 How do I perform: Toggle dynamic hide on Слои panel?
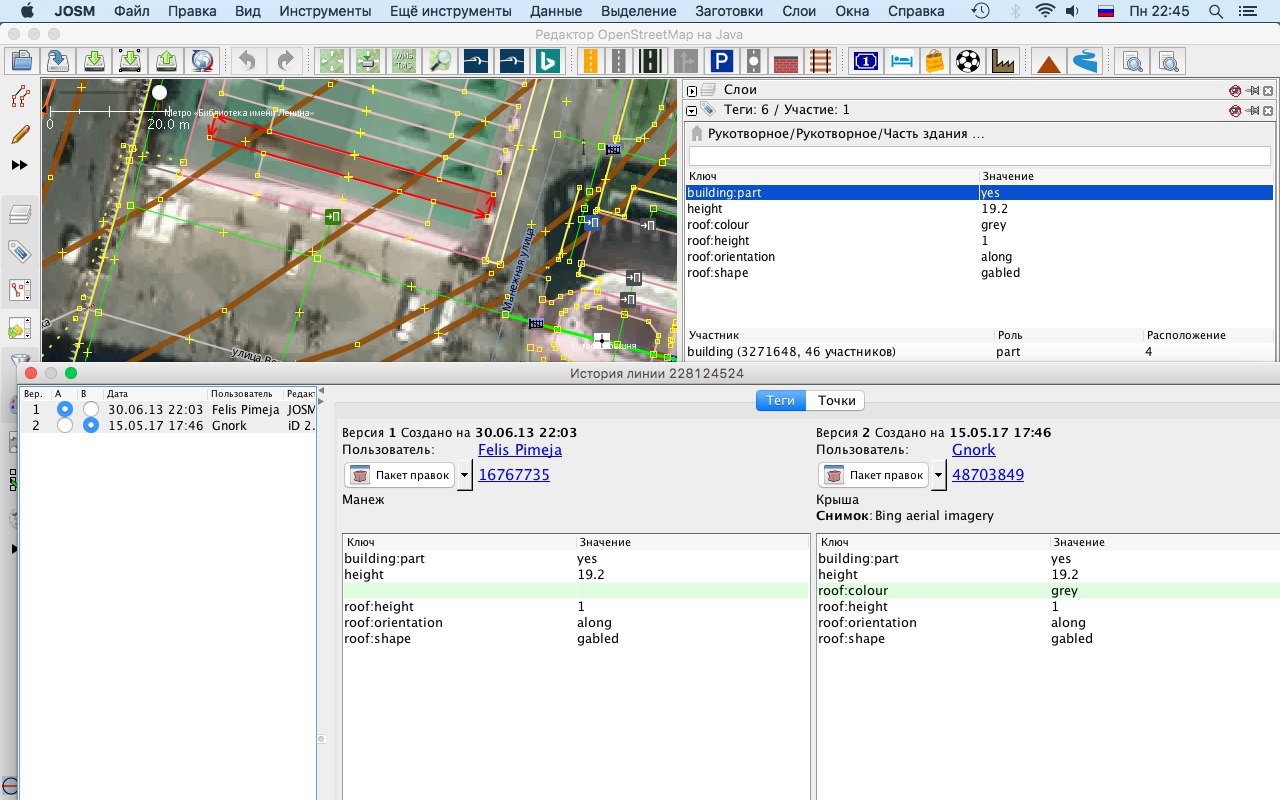point(1235,90)
